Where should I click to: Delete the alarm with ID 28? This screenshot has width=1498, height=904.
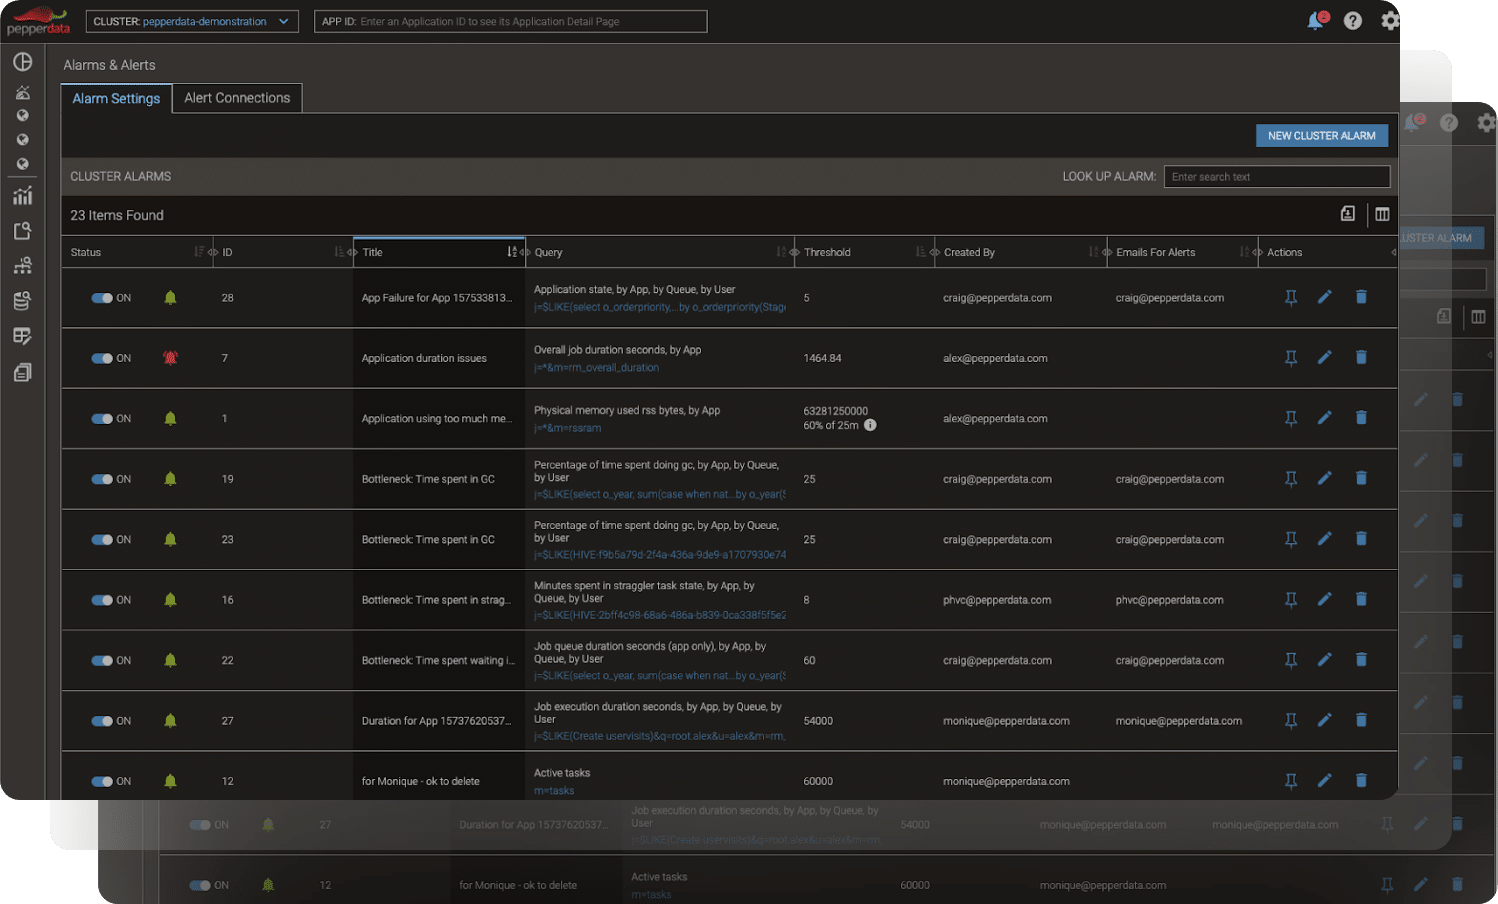pyautogui.click(x=1361, y=297)
